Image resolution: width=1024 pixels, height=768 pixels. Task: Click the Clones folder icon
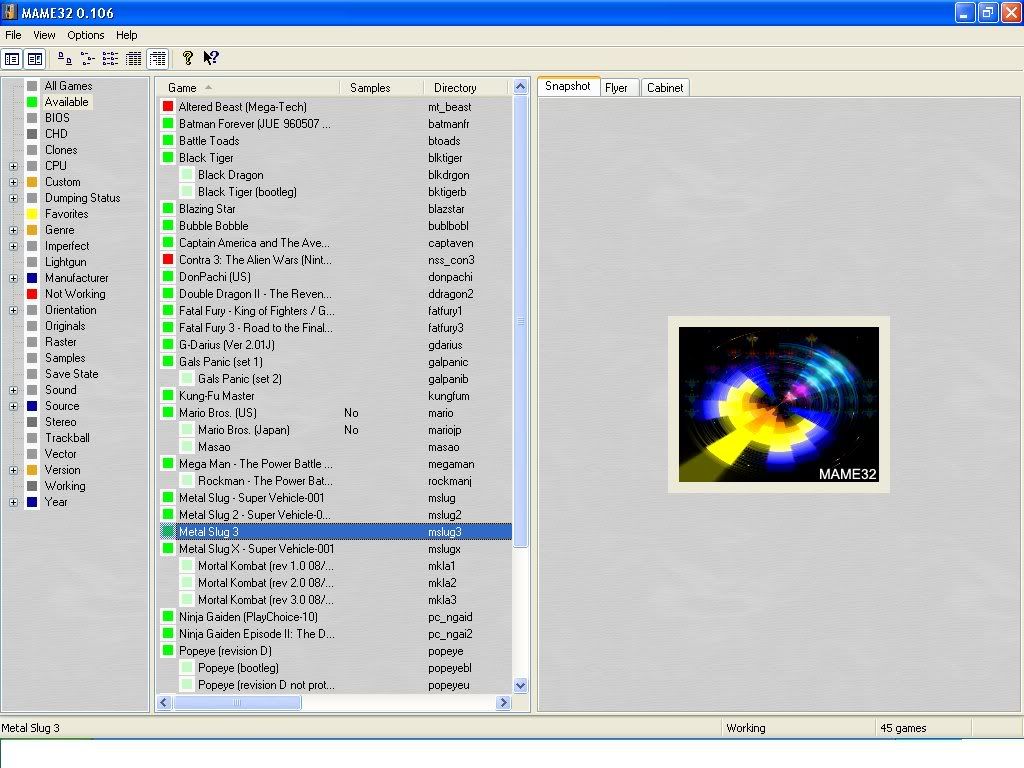point(31,150)
